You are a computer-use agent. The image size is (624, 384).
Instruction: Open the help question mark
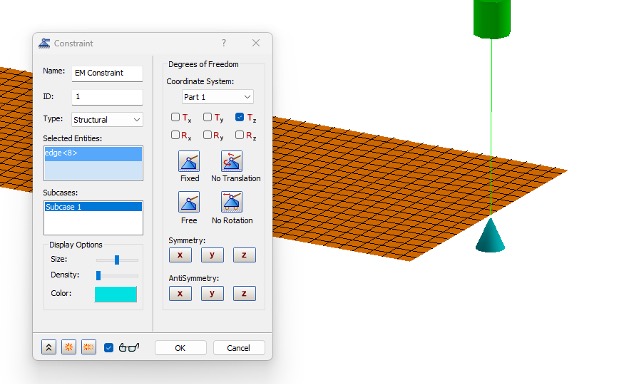coord(224,43)
